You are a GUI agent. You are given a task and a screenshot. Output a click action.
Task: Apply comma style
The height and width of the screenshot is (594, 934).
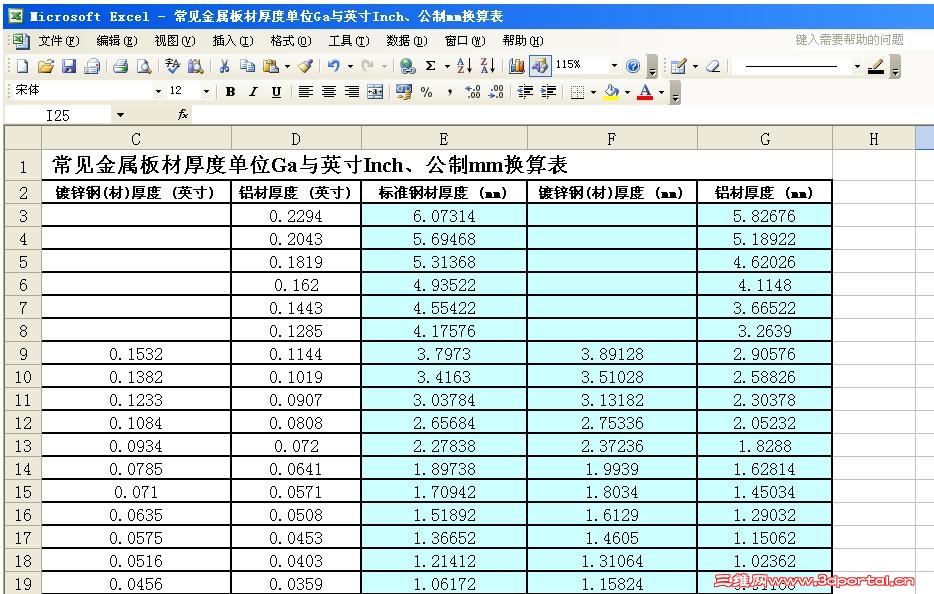click(x=450, y=92)
